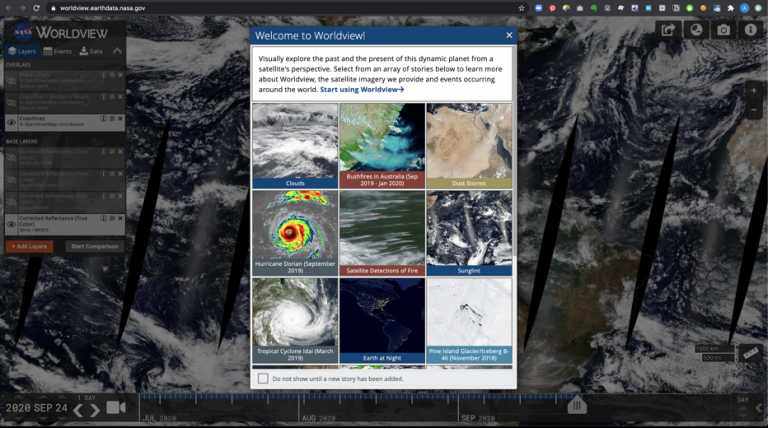The height and width of the screenshot is (428, 768).
Task: Click the 2020 SEP 24 date field
Action: click(37, 408)
